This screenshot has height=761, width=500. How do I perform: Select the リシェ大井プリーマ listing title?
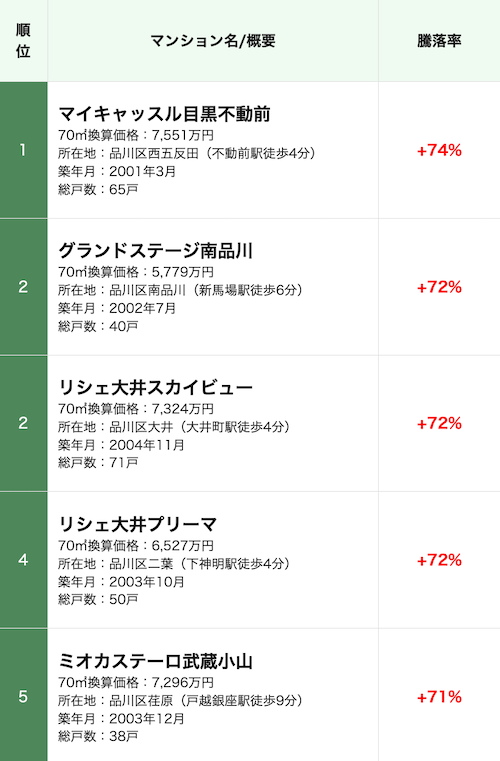coord(137,525)
